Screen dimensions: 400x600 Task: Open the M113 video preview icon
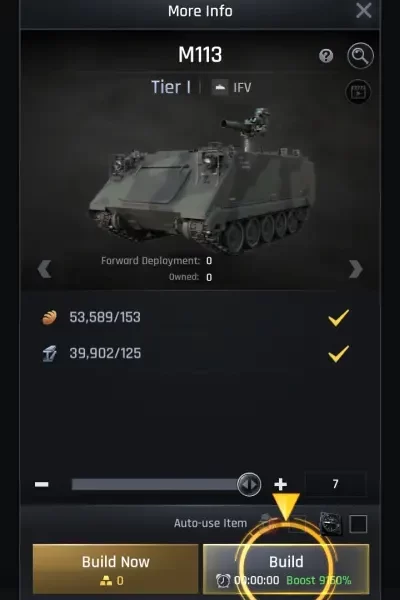pyautogui.click(x=358, y=92)
